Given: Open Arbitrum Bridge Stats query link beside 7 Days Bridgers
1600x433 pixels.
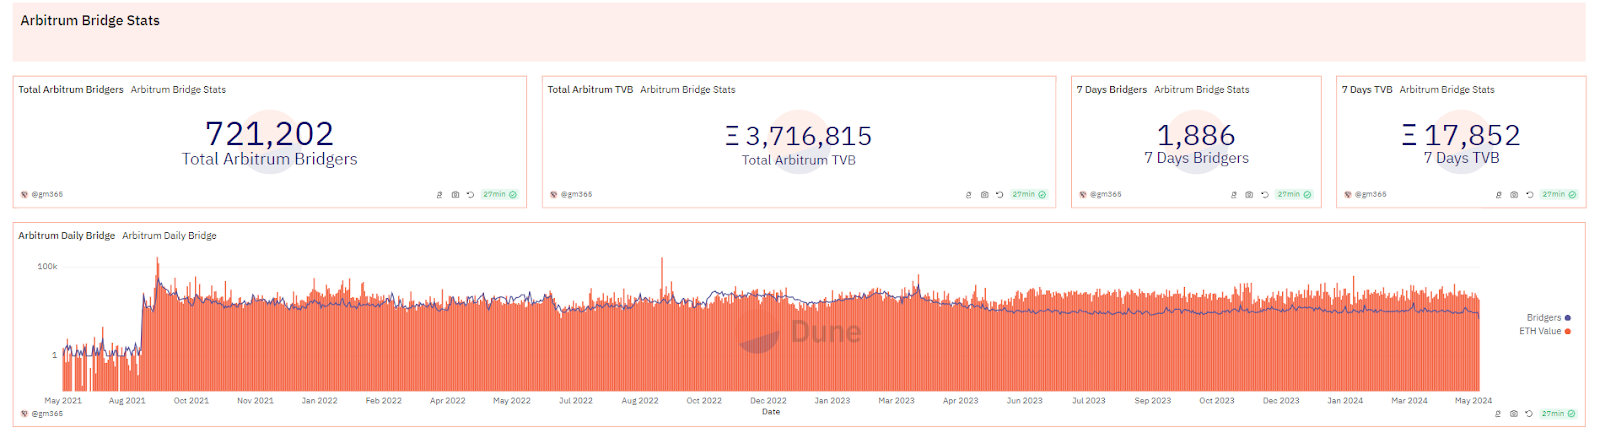Looking at the screenshot, I should click(x=1202, y=90).
